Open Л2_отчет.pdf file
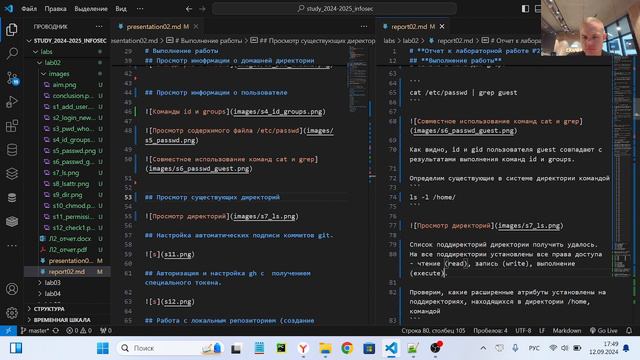 pyautogui.click(x=68, y=249)
